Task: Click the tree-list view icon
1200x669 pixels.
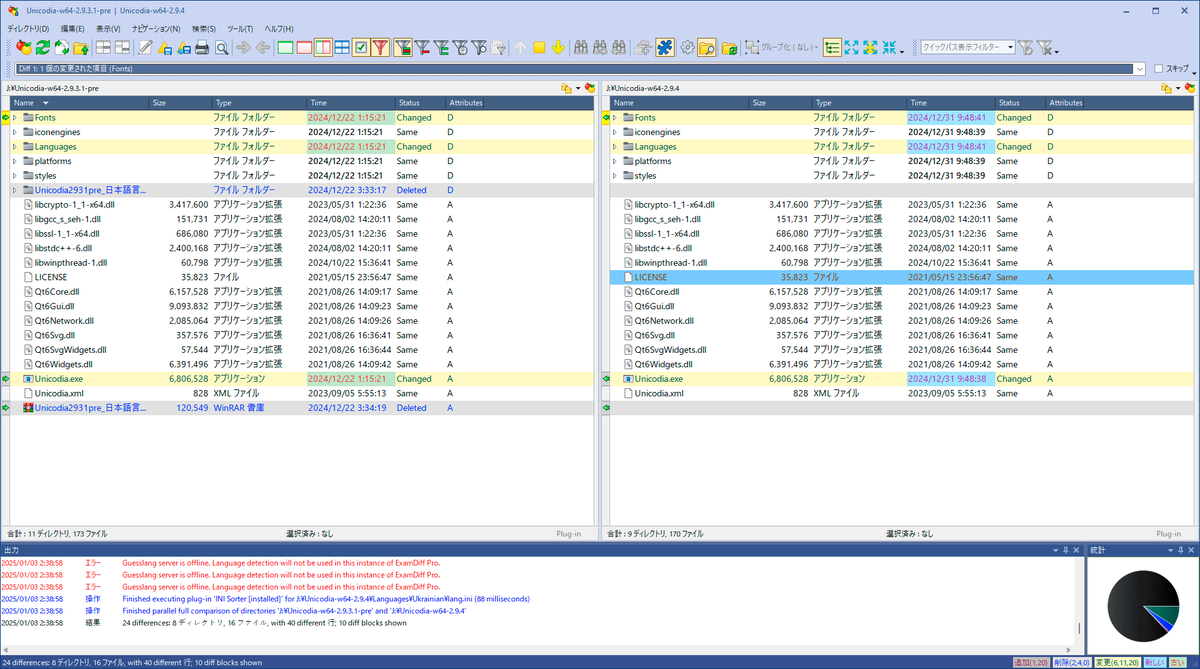Action: 832,47
